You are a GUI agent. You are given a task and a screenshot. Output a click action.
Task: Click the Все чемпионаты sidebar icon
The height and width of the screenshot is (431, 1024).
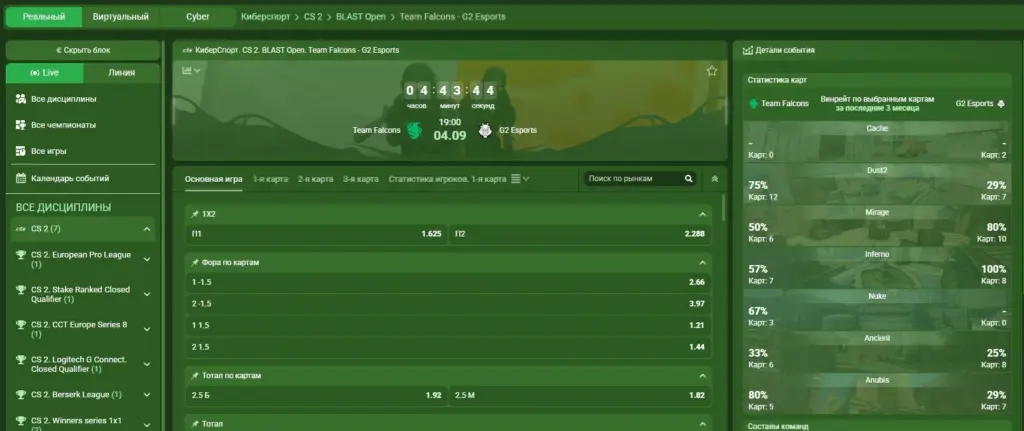click(x=20, y=125)
